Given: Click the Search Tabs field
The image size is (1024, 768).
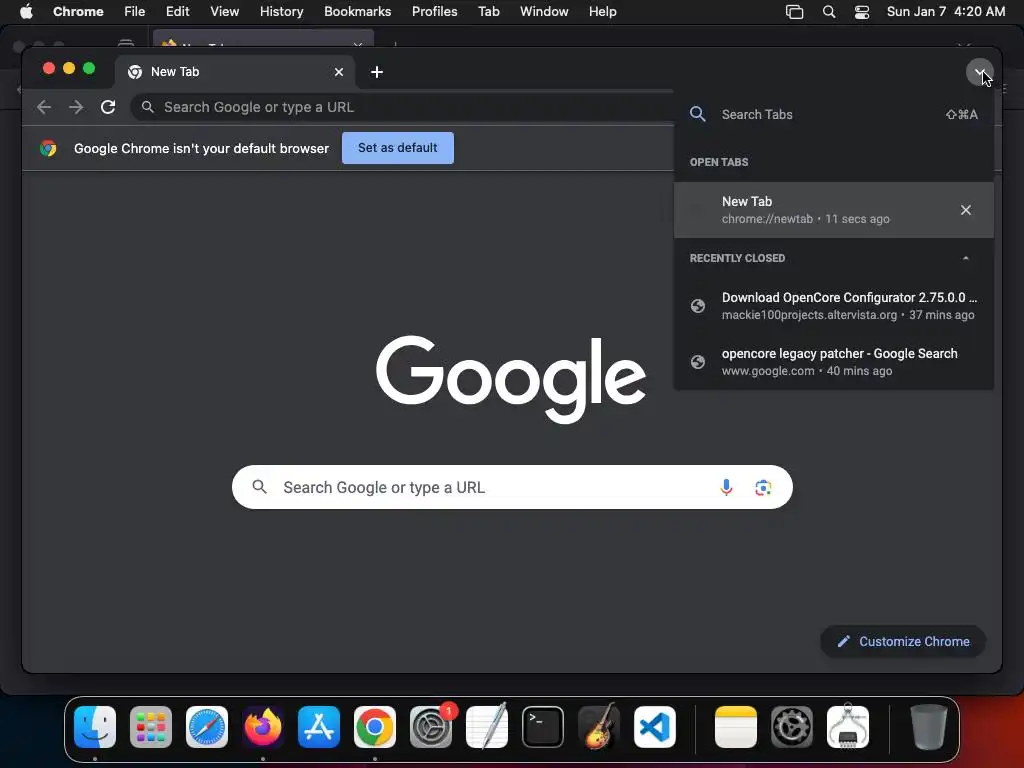Looking at the screenshot, I should pos(833,114).
